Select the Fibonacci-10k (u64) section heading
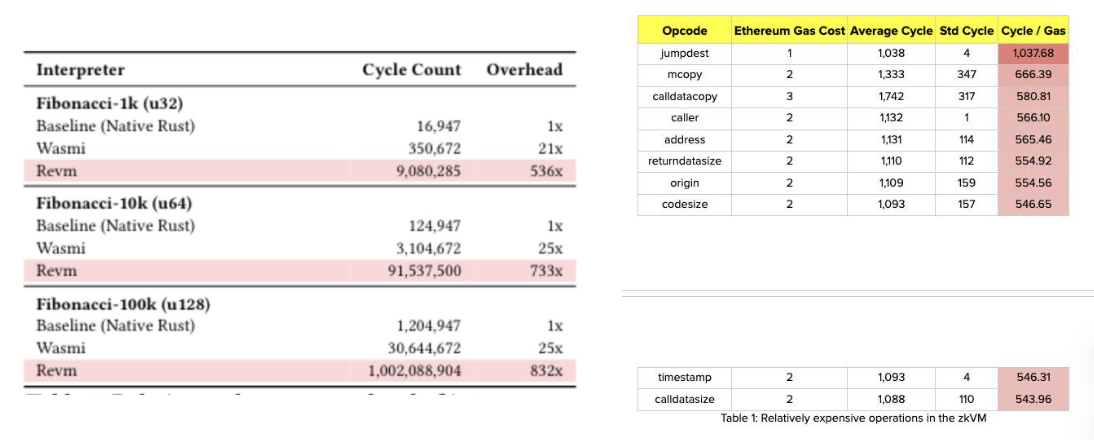Viewport: 1094px width, 440px height. tap(114, 204)
